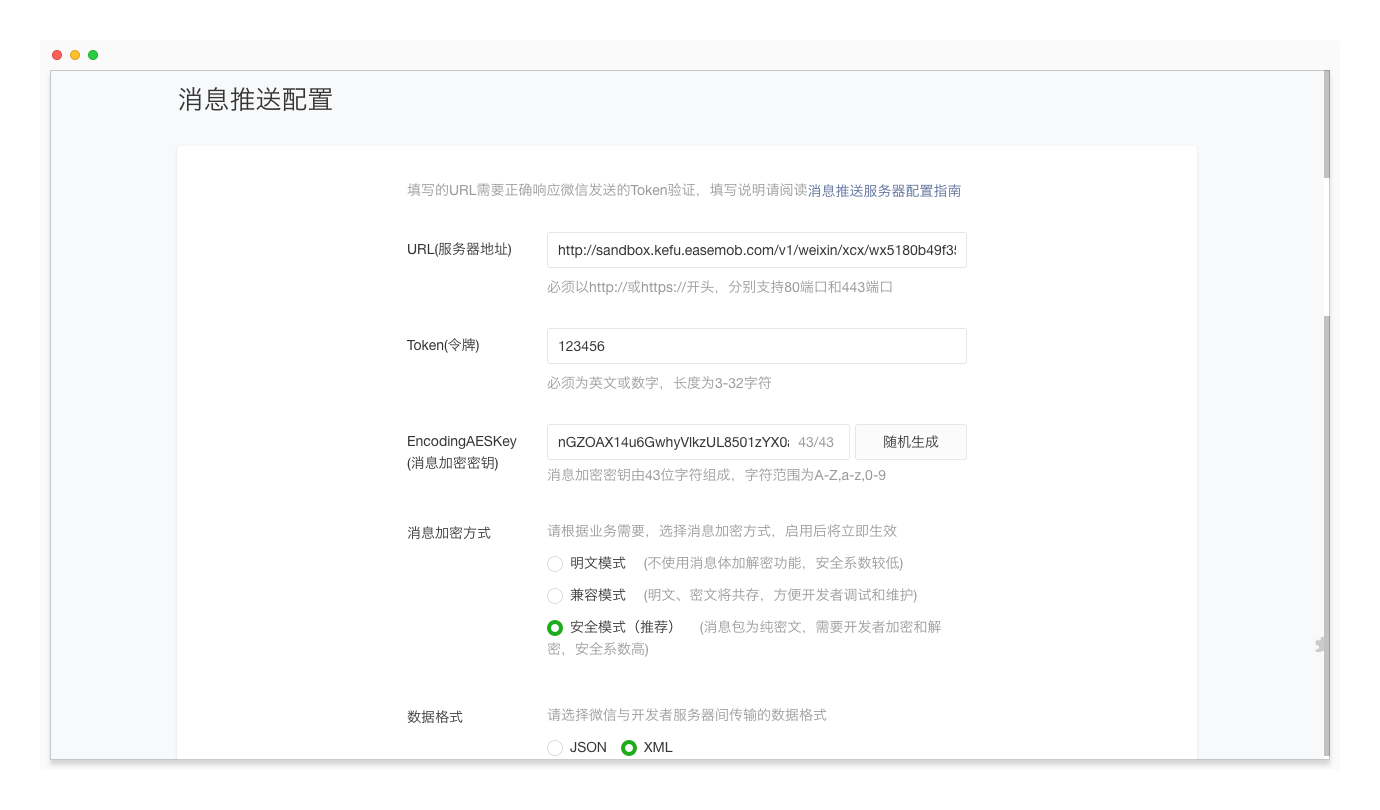This screenshot has width=1380, height=810.
Task: Click the EncodingAESKey label text
Action: (x=462, y=441)
